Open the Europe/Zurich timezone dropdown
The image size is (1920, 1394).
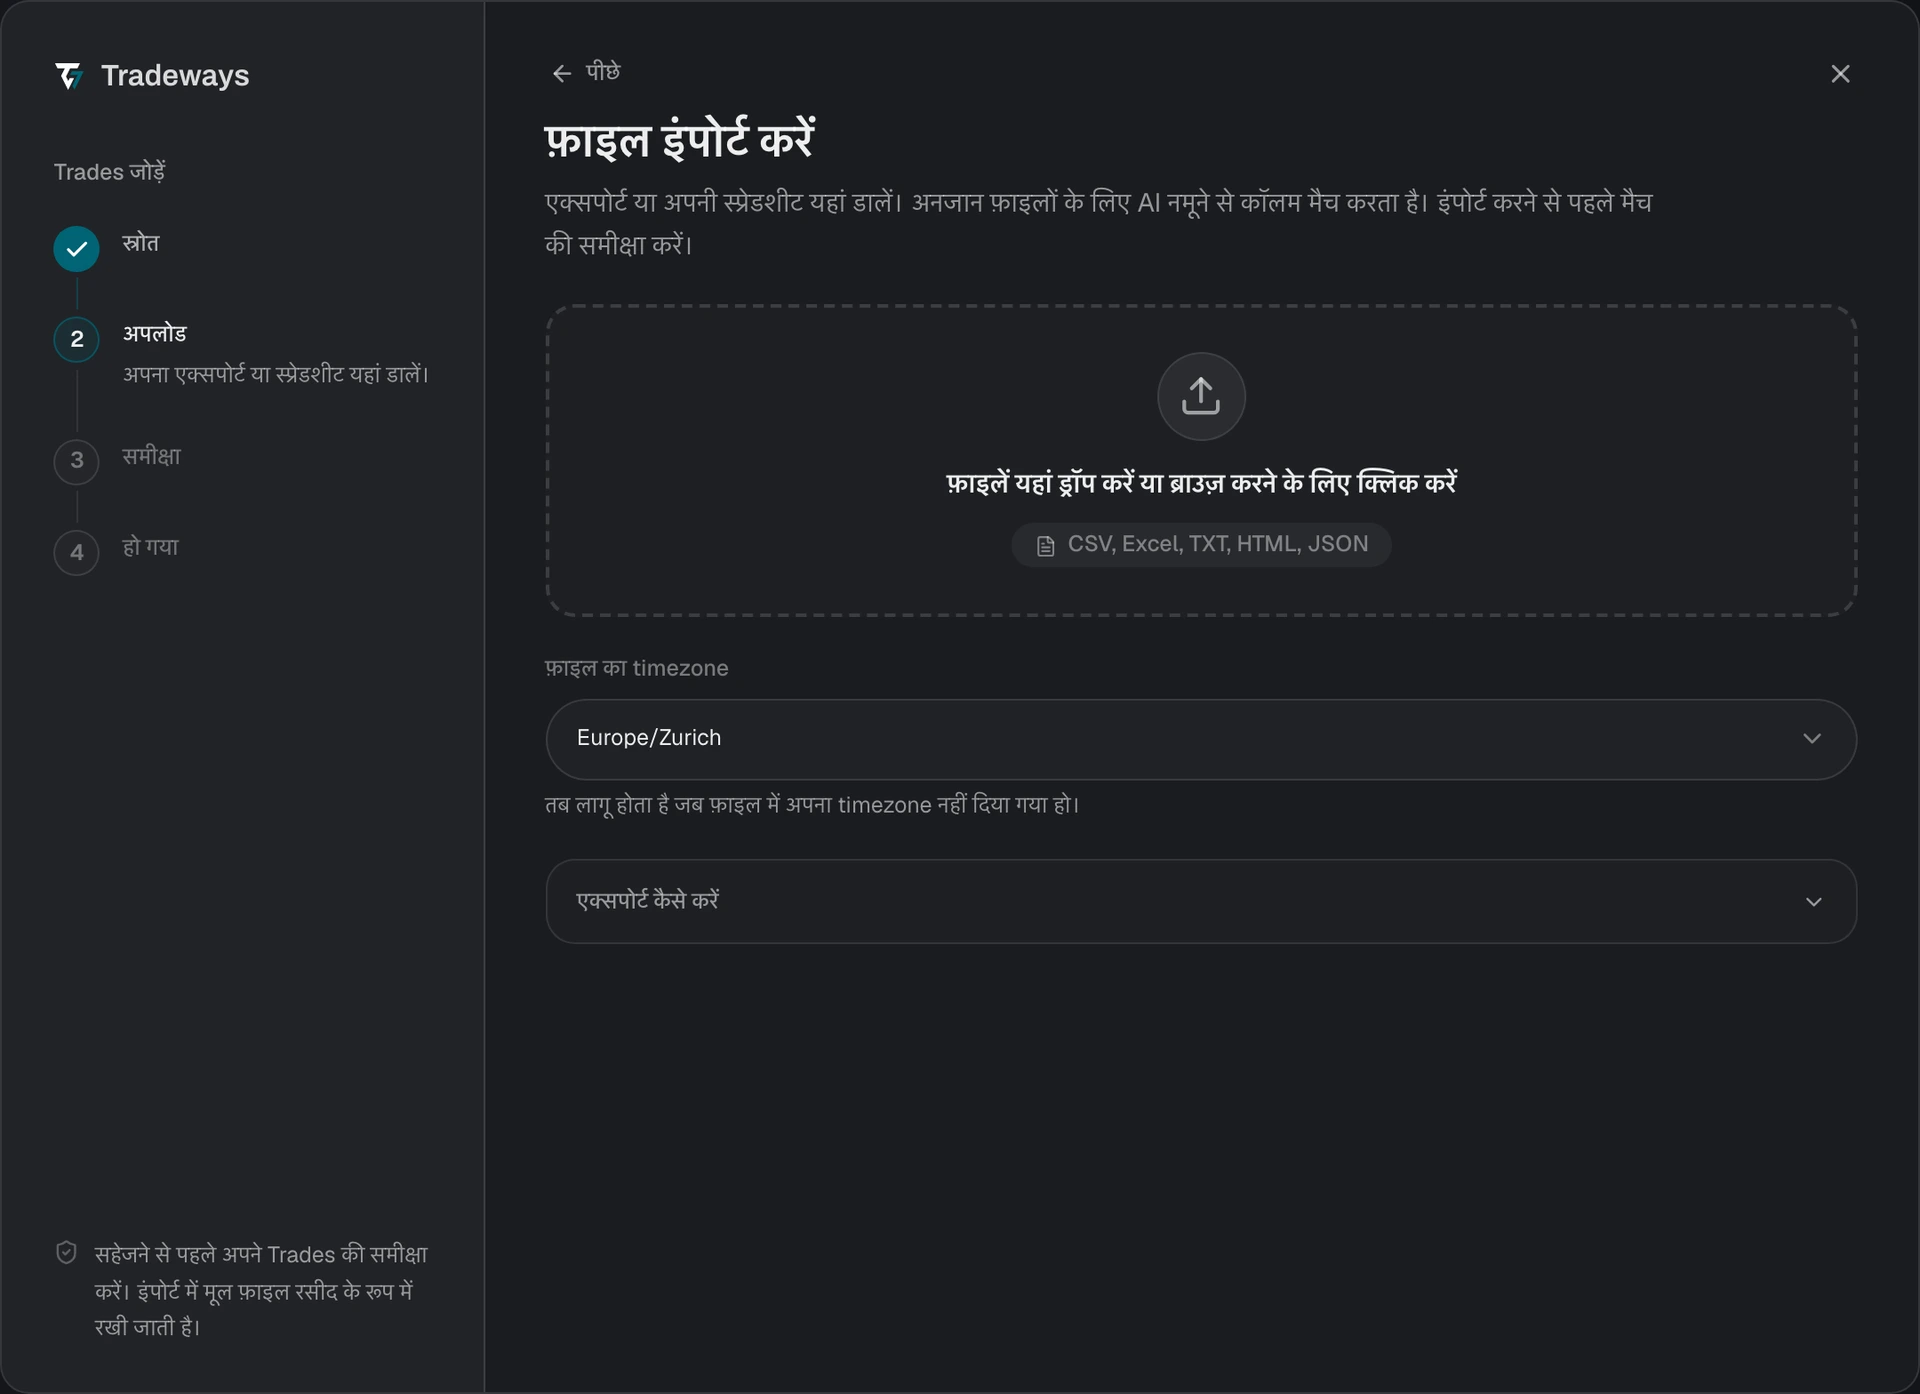pyautogui.click(x=1201, y=740)
